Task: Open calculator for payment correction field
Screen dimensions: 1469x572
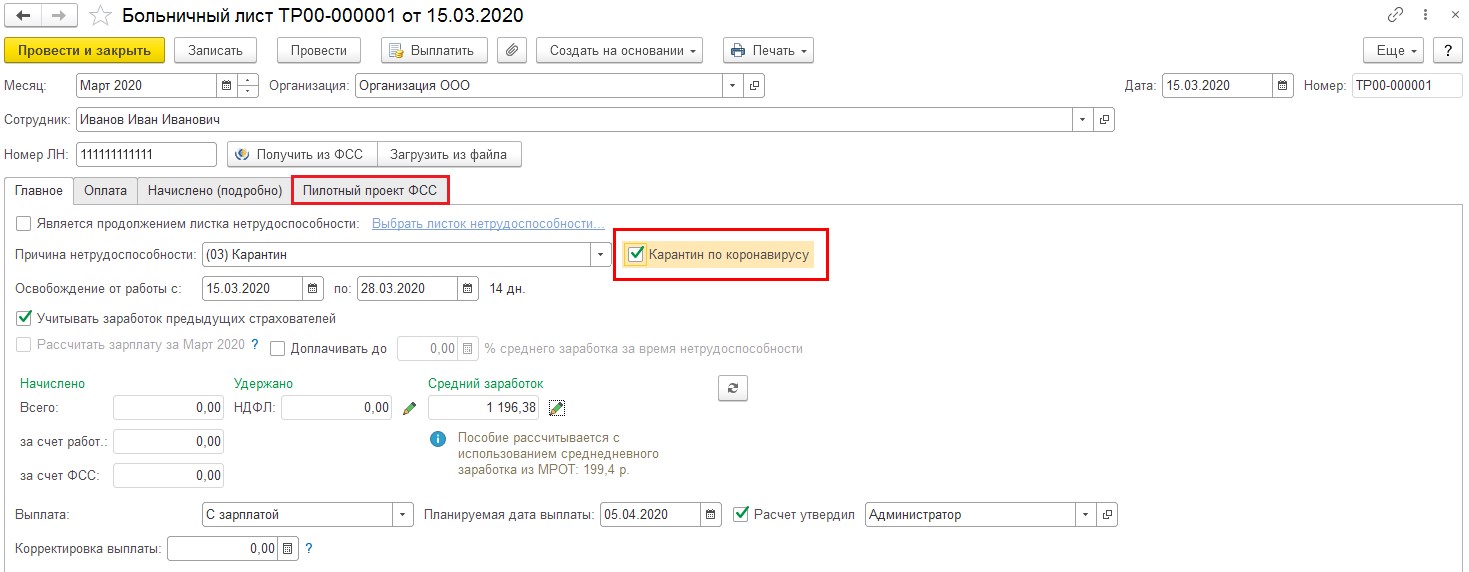Action: 288,549
